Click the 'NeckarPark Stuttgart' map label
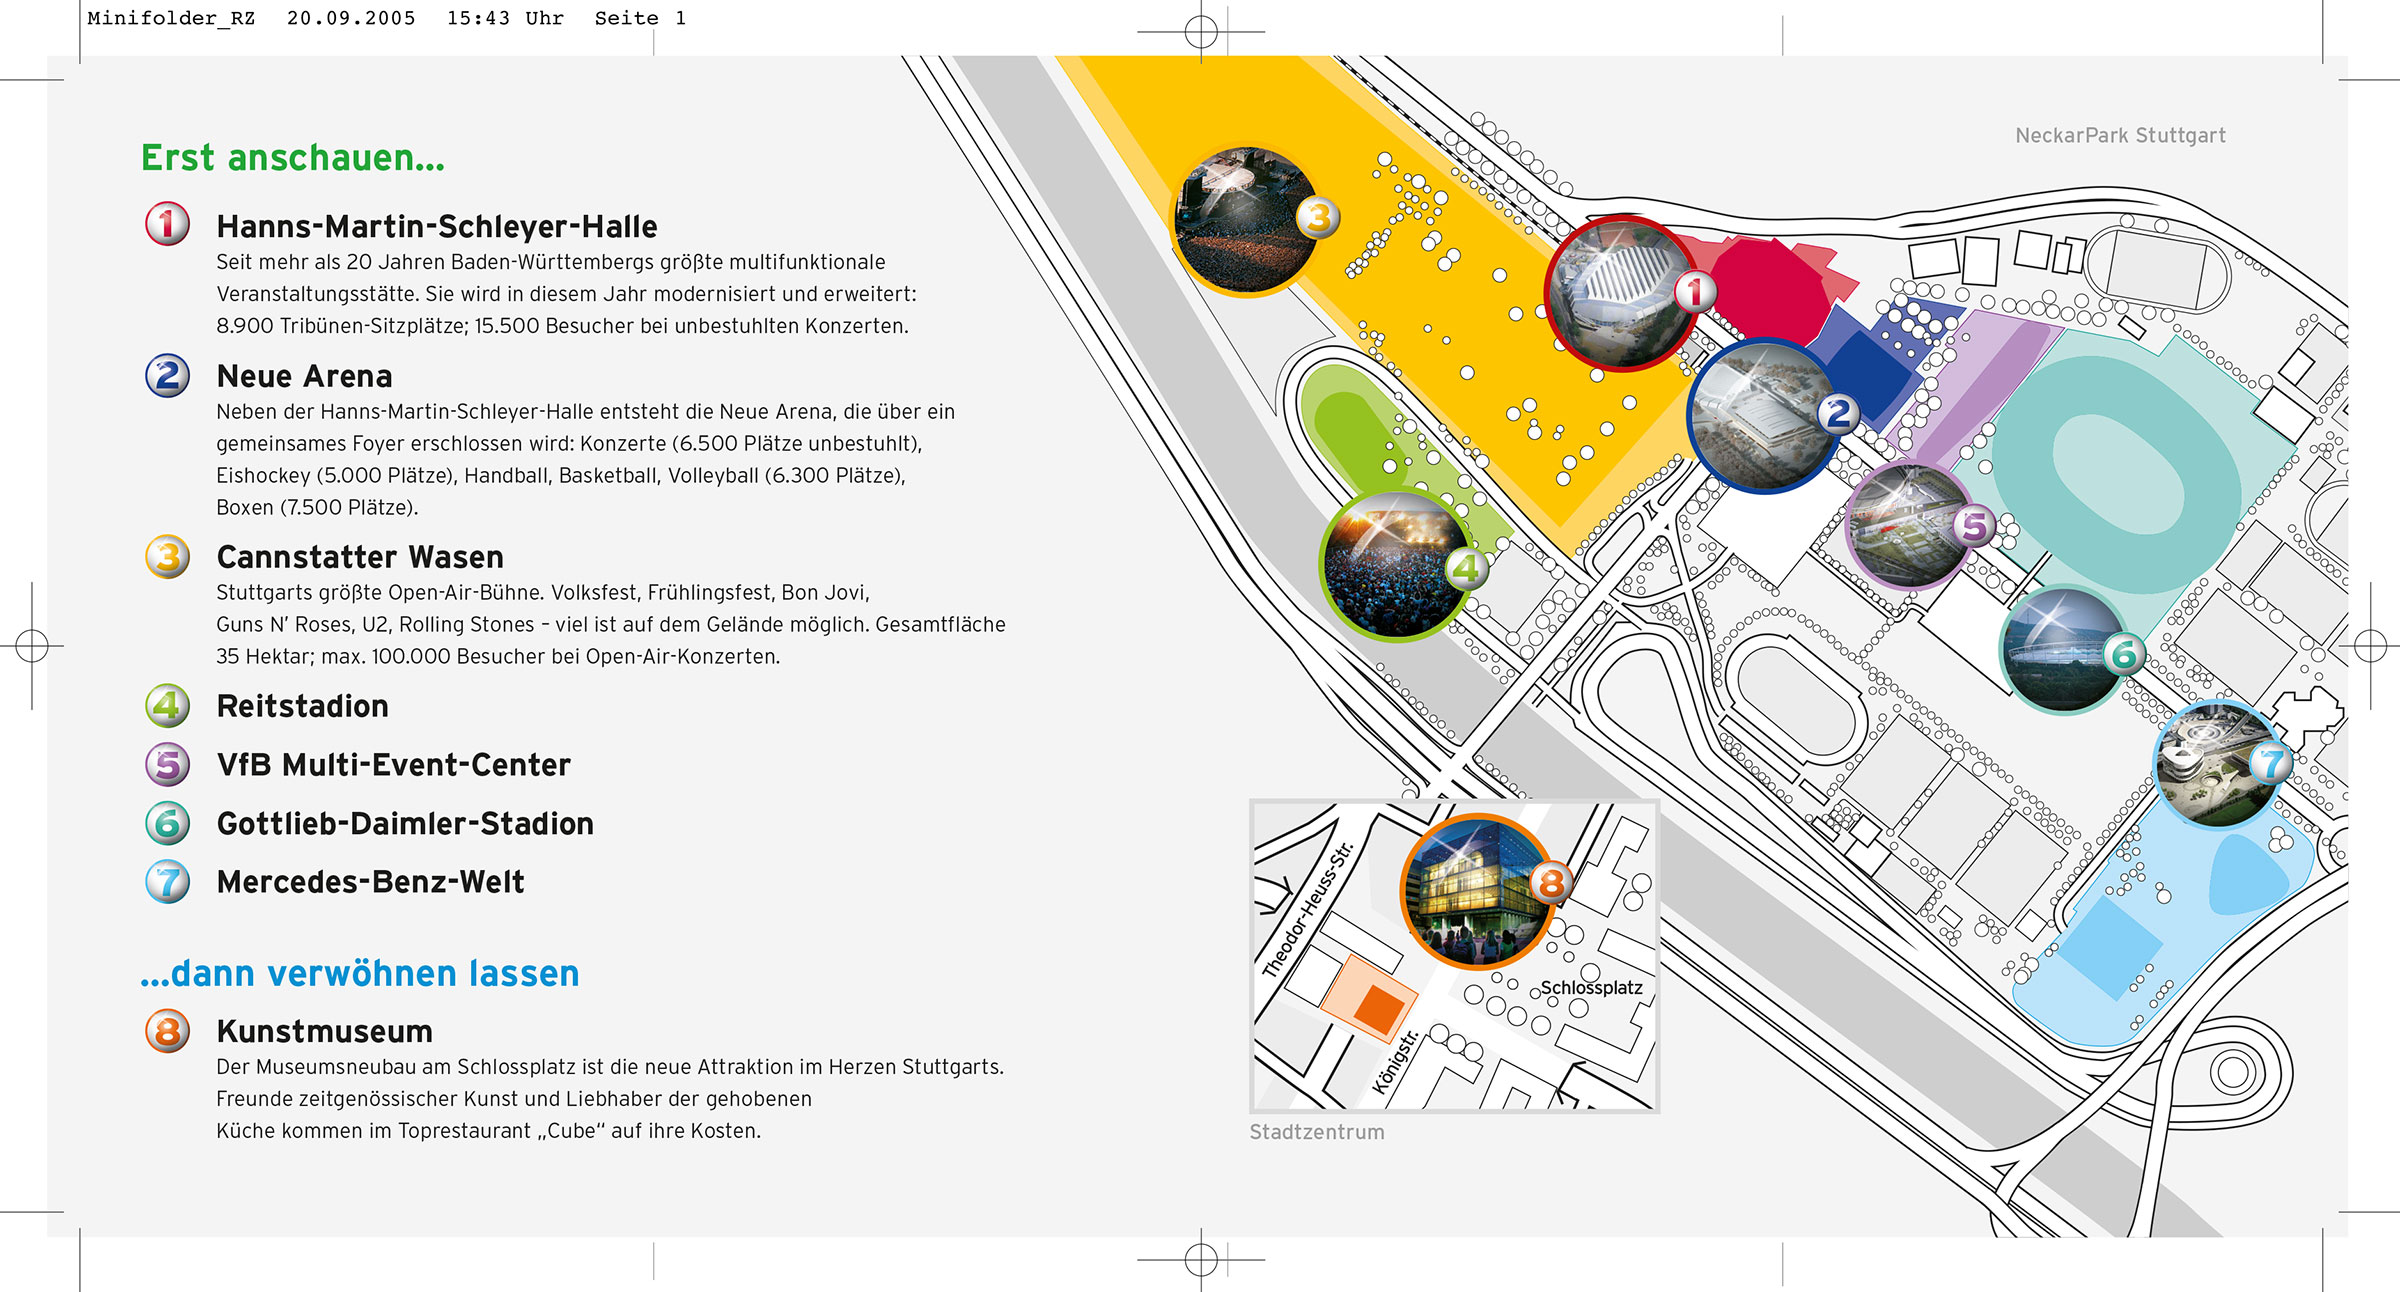Viewport: 2400px width, 1292px height. coord(2120,135)
